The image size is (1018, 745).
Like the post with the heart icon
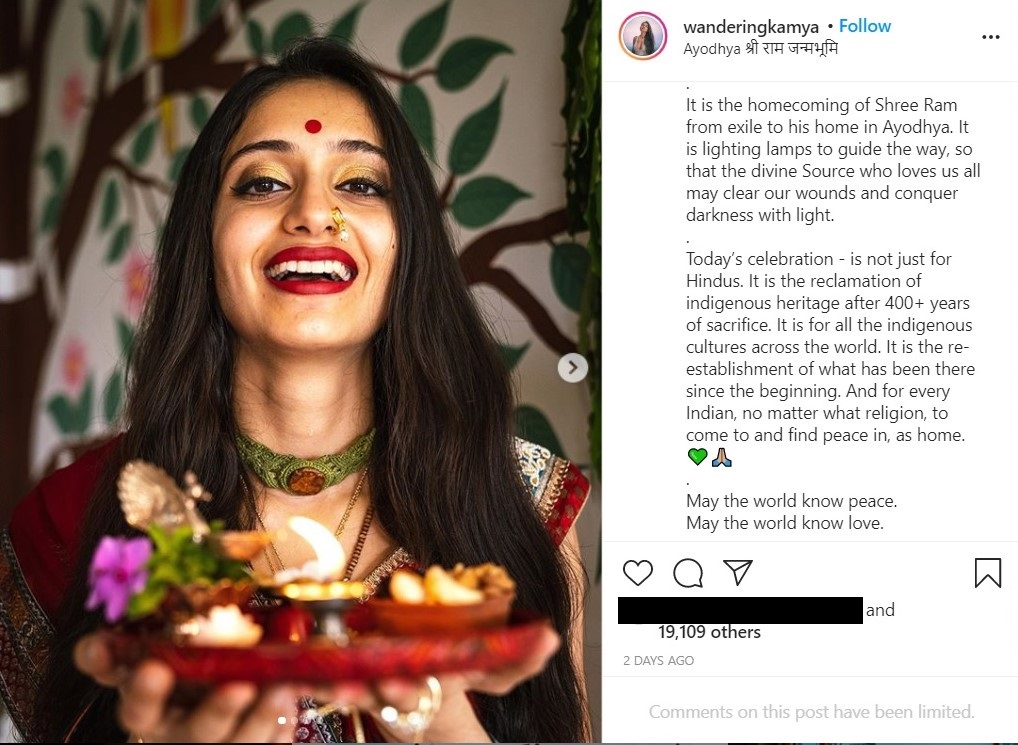click(638, 572)
